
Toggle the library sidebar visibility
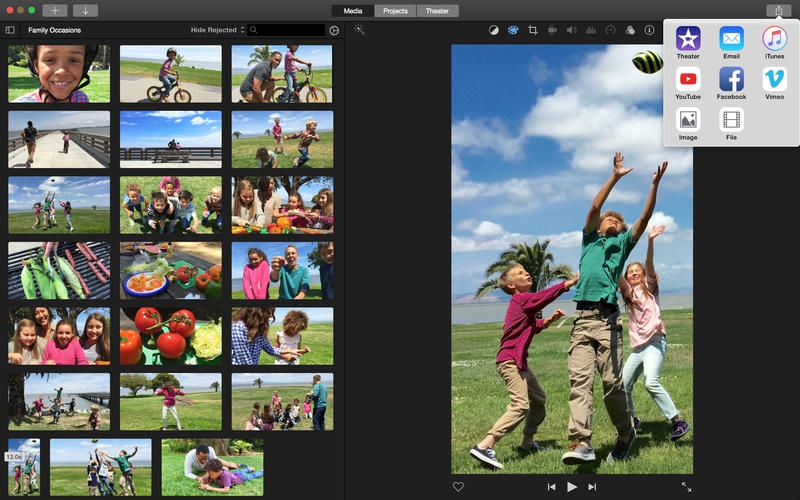[10, 30]
